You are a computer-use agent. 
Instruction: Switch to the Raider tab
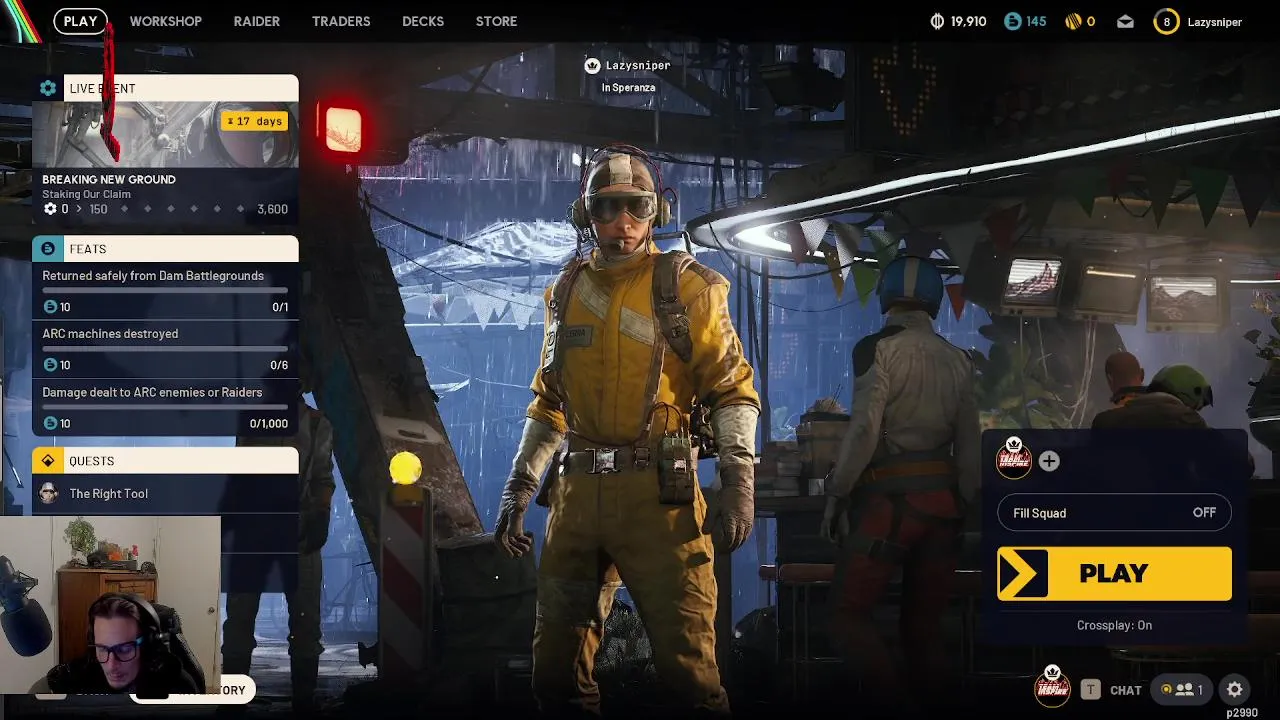[x=257, y=21]
